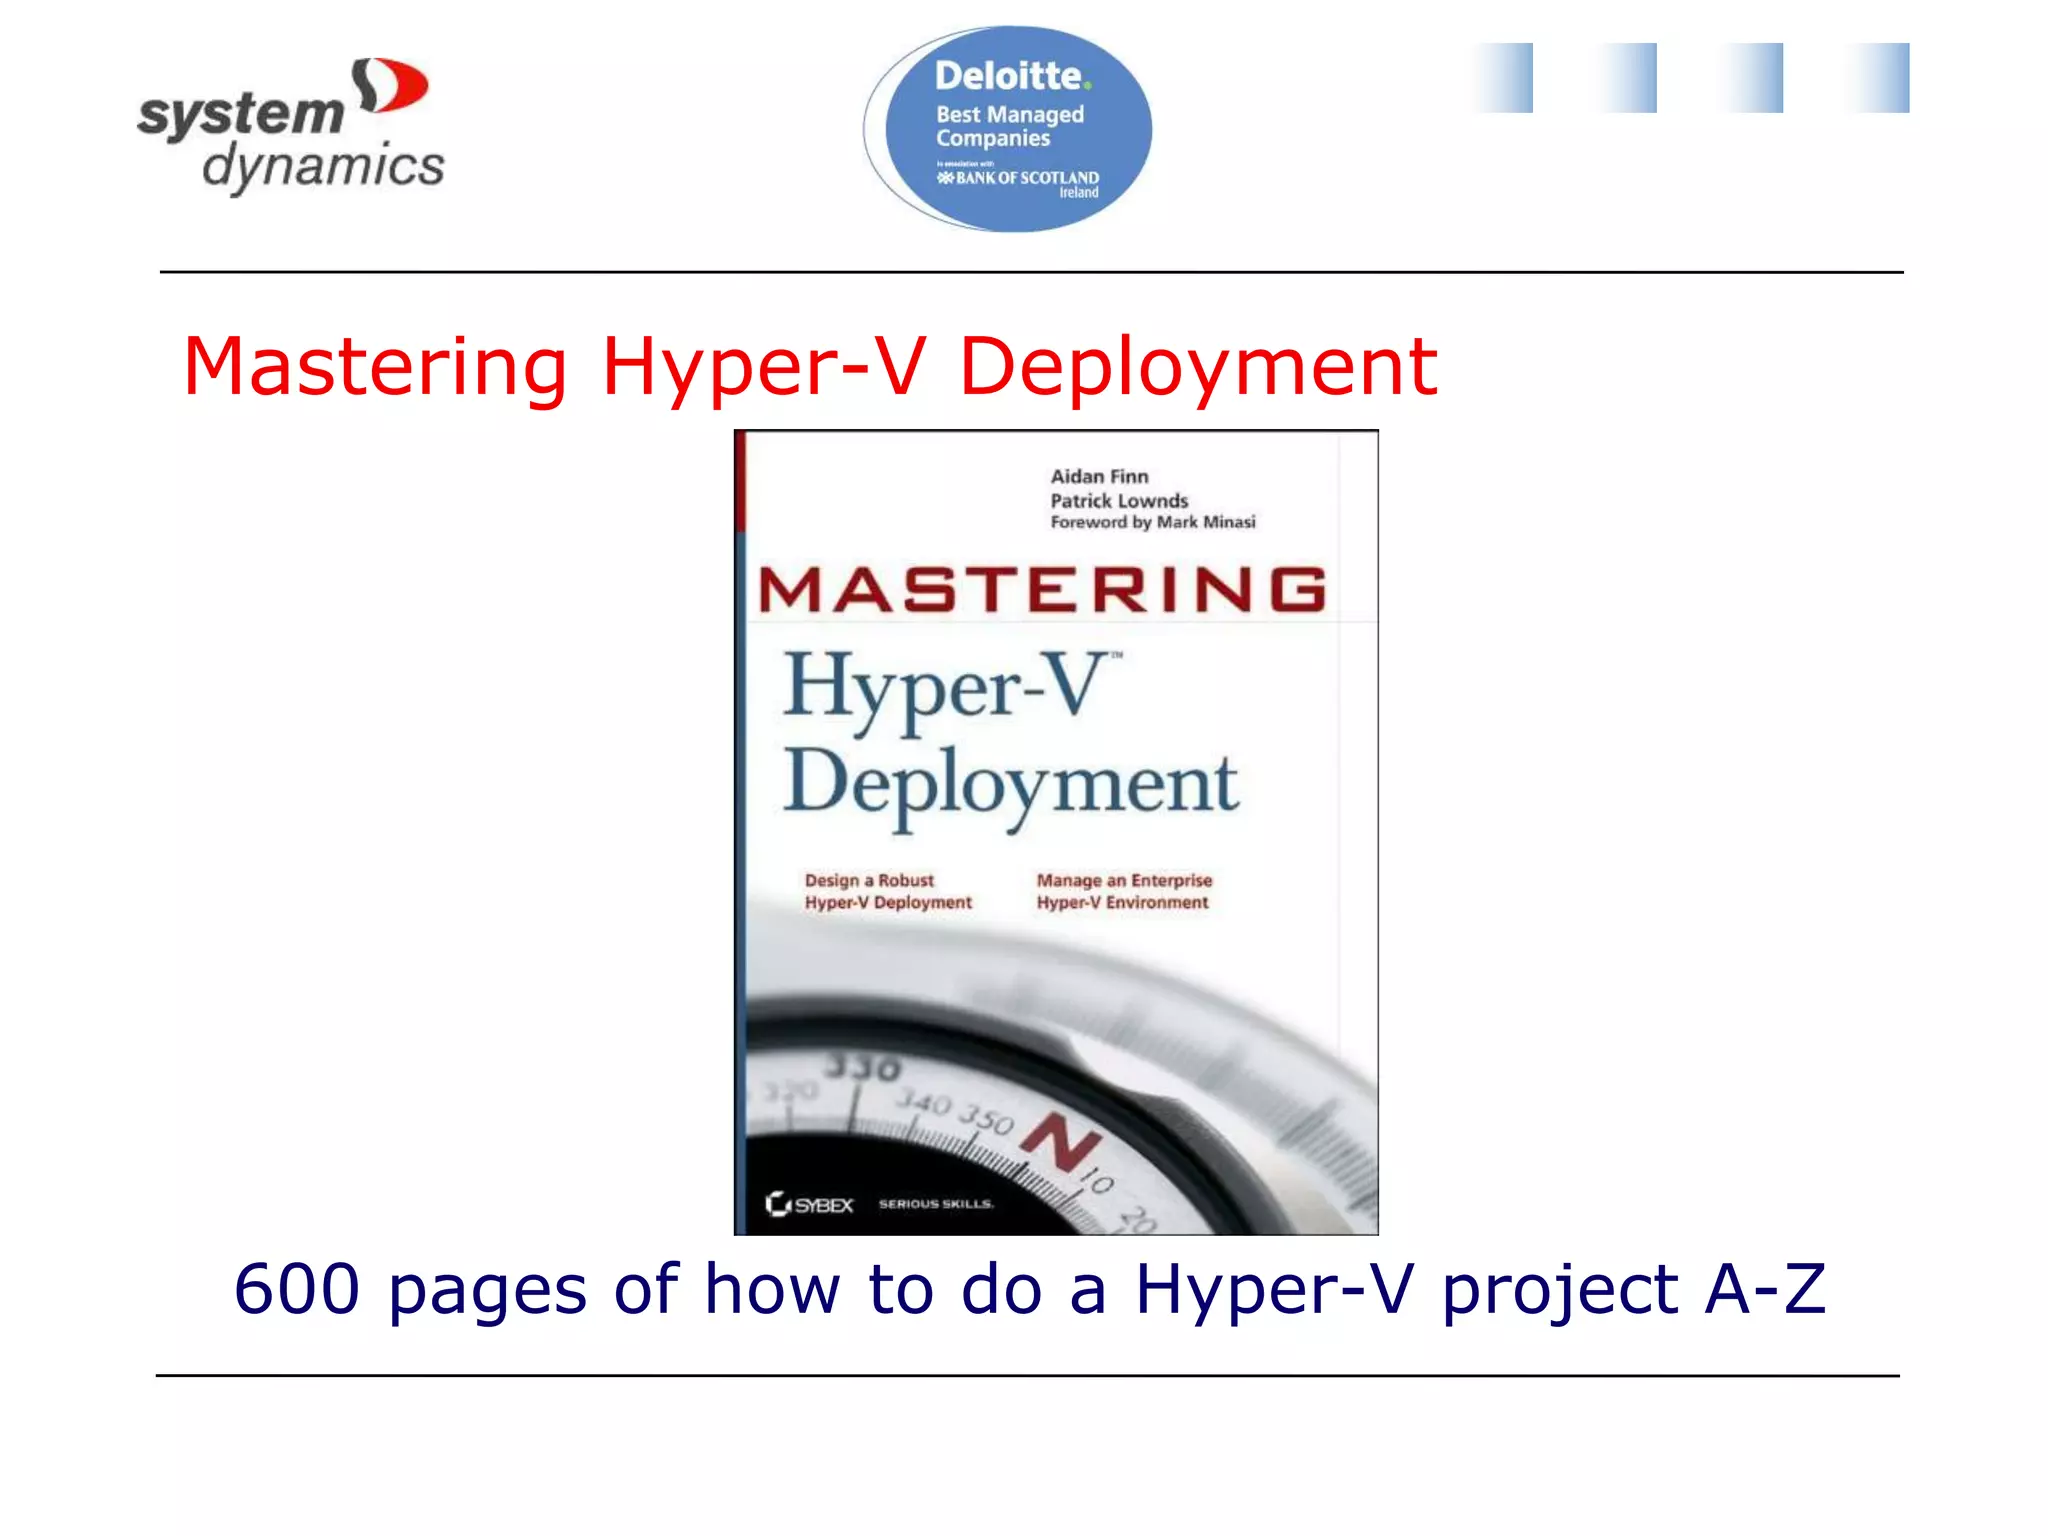Viewport: 2048px width, 1536px height.
Task: Click the Sybex logo on book cover
Action: pos(809,1204)
